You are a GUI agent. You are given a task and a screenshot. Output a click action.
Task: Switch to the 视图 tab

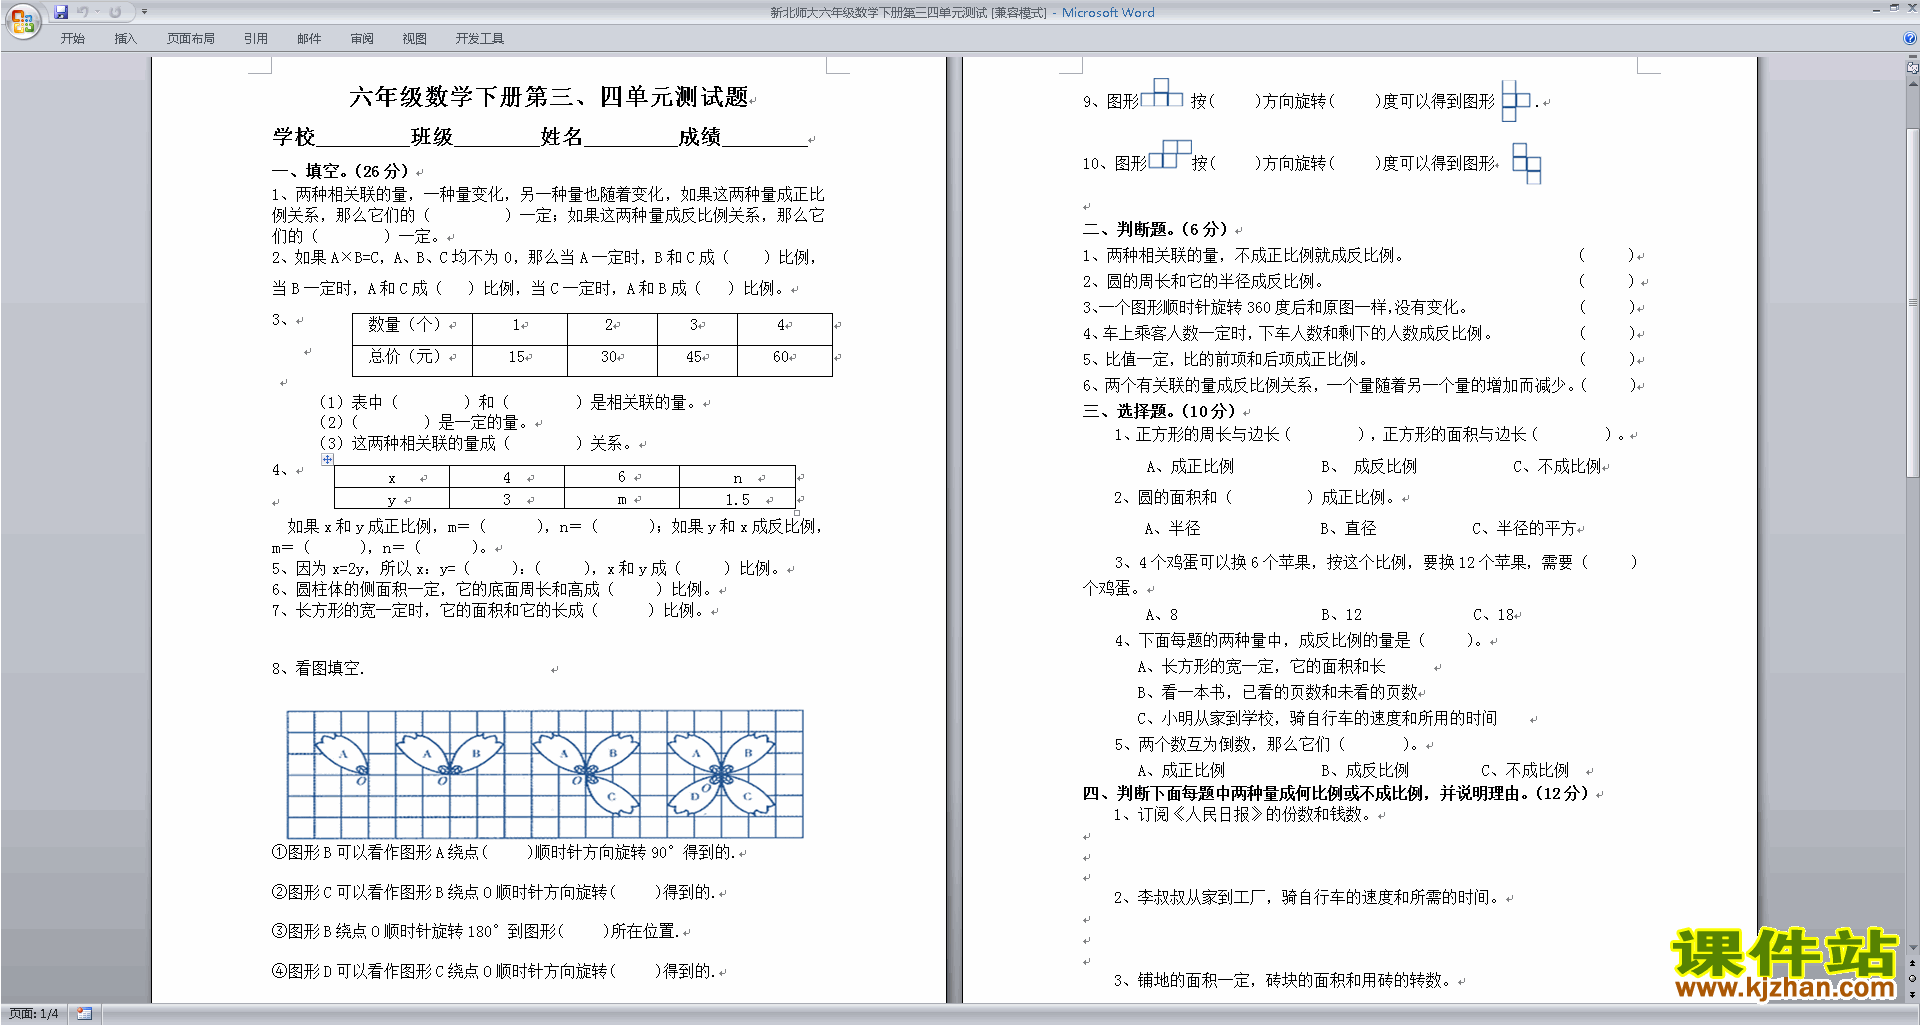pos(414,39)
